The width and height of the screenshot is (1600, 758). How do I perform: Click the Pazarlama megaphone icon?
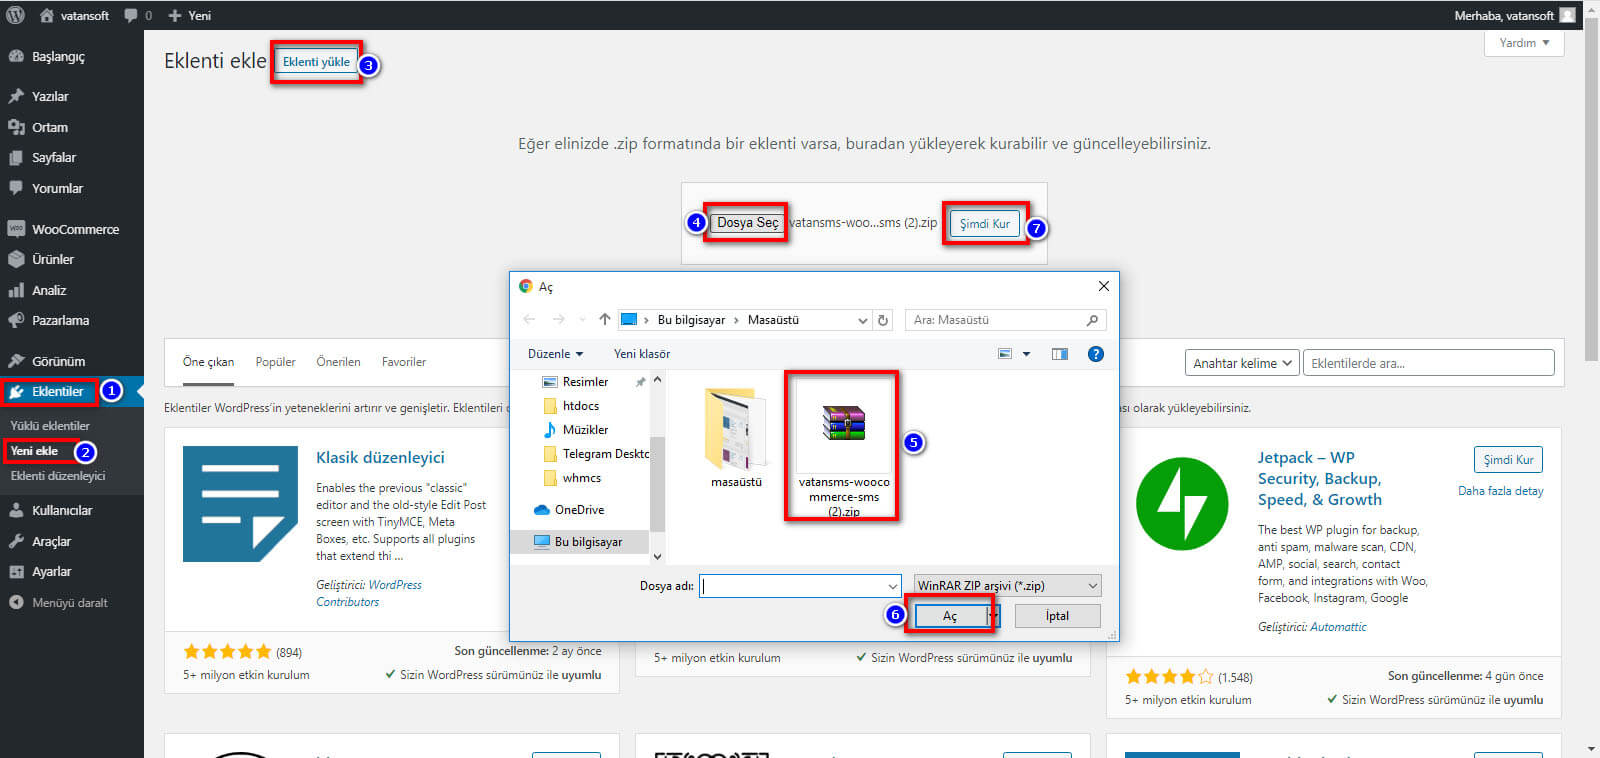coord(16,320)
